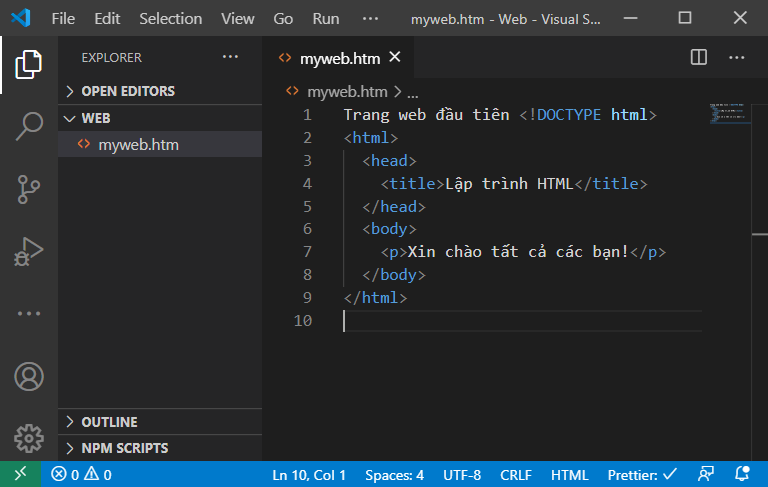Click the editor vertical scrollbar

coord(759,282)
